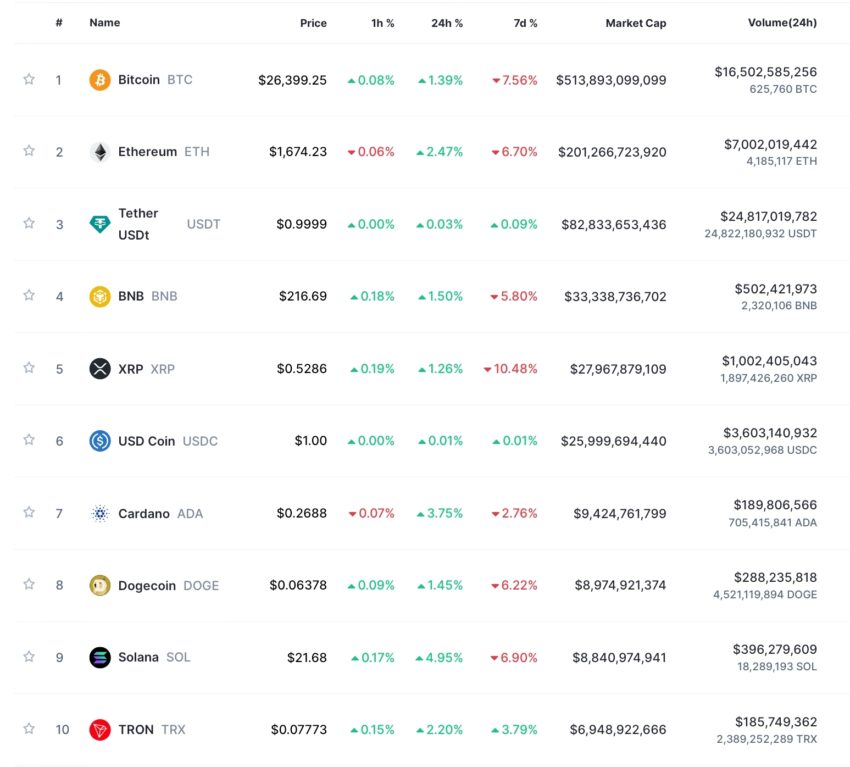Toggle the watchlist star for Bitcoin

29,79
